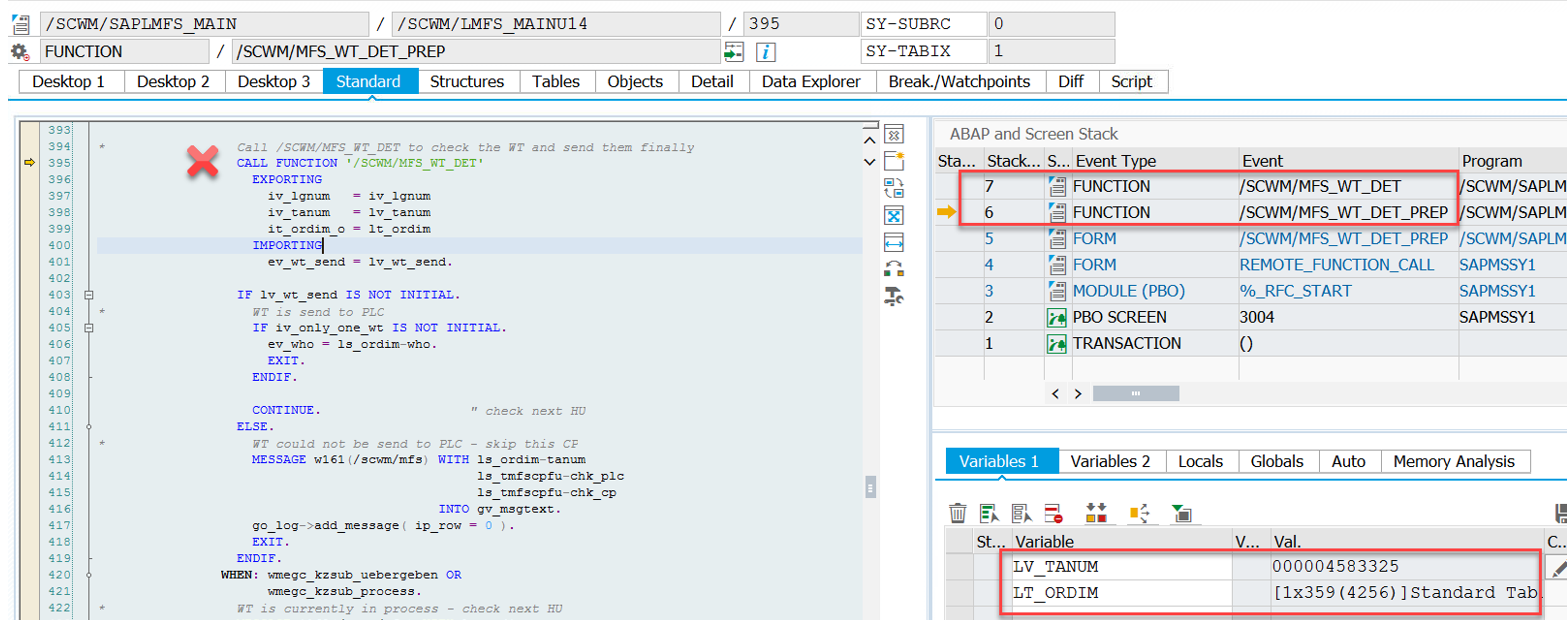Click the third icon in Variables toolbar
This screenshot has height=620, width=1567.
click(x=1022, y=513)
